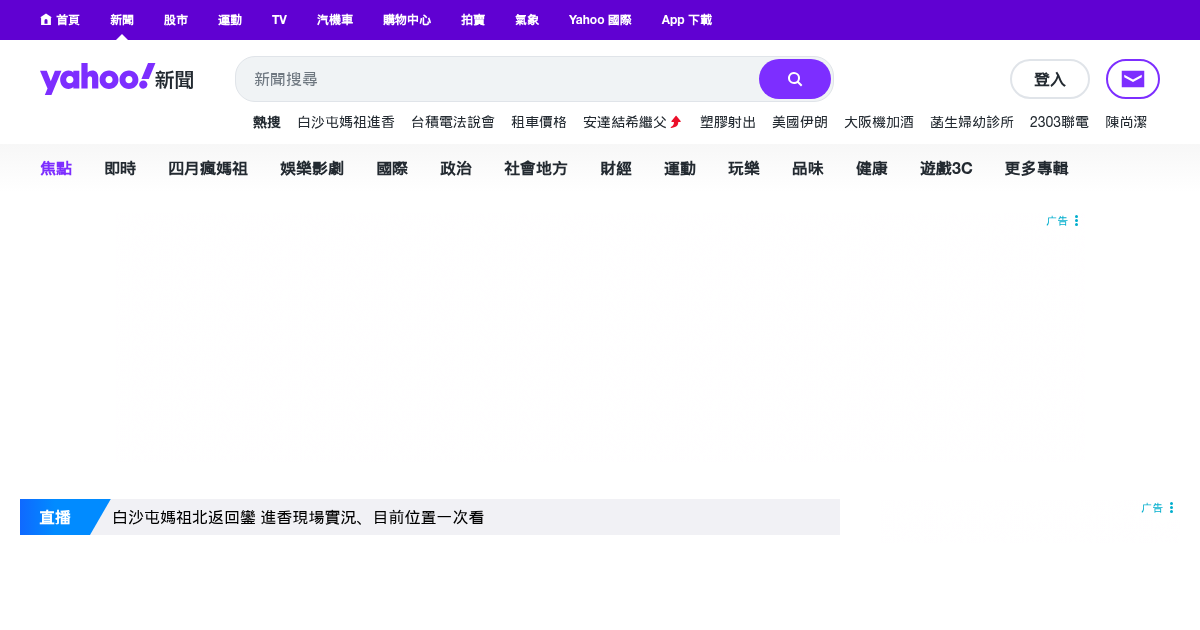Image resolution: width=1200 pixels, height=630 pixels.
Task: Click the magnifier search button
Action: [794, 79]
